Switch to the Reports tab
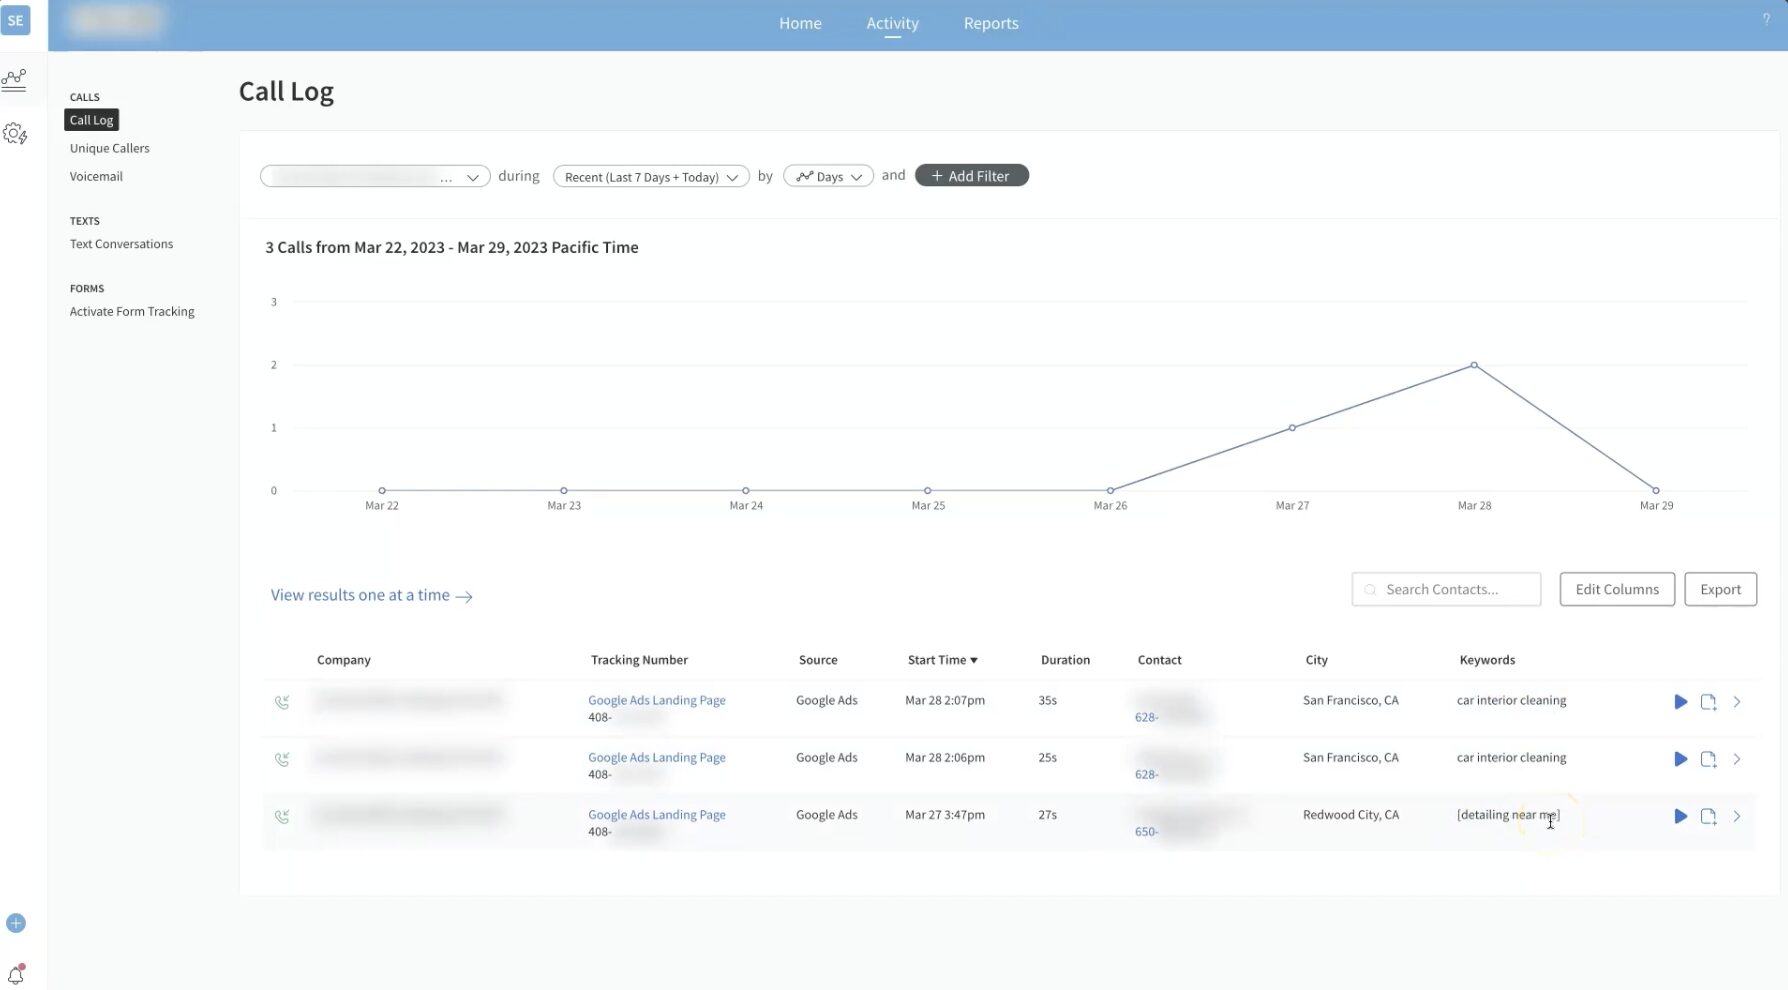The width and height of the screenshot is (1788, 990). pyautogui.click(x=990, y=23)
